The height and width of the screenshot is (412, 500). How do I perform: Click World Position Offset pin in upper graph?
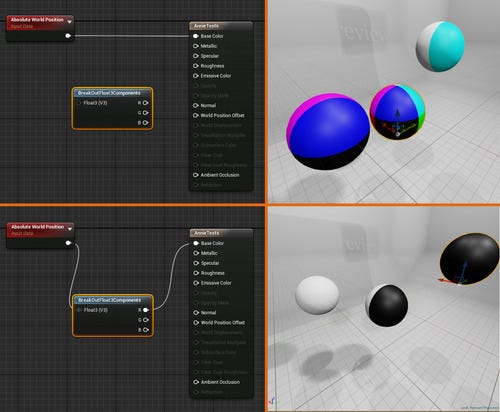[196, 115]
